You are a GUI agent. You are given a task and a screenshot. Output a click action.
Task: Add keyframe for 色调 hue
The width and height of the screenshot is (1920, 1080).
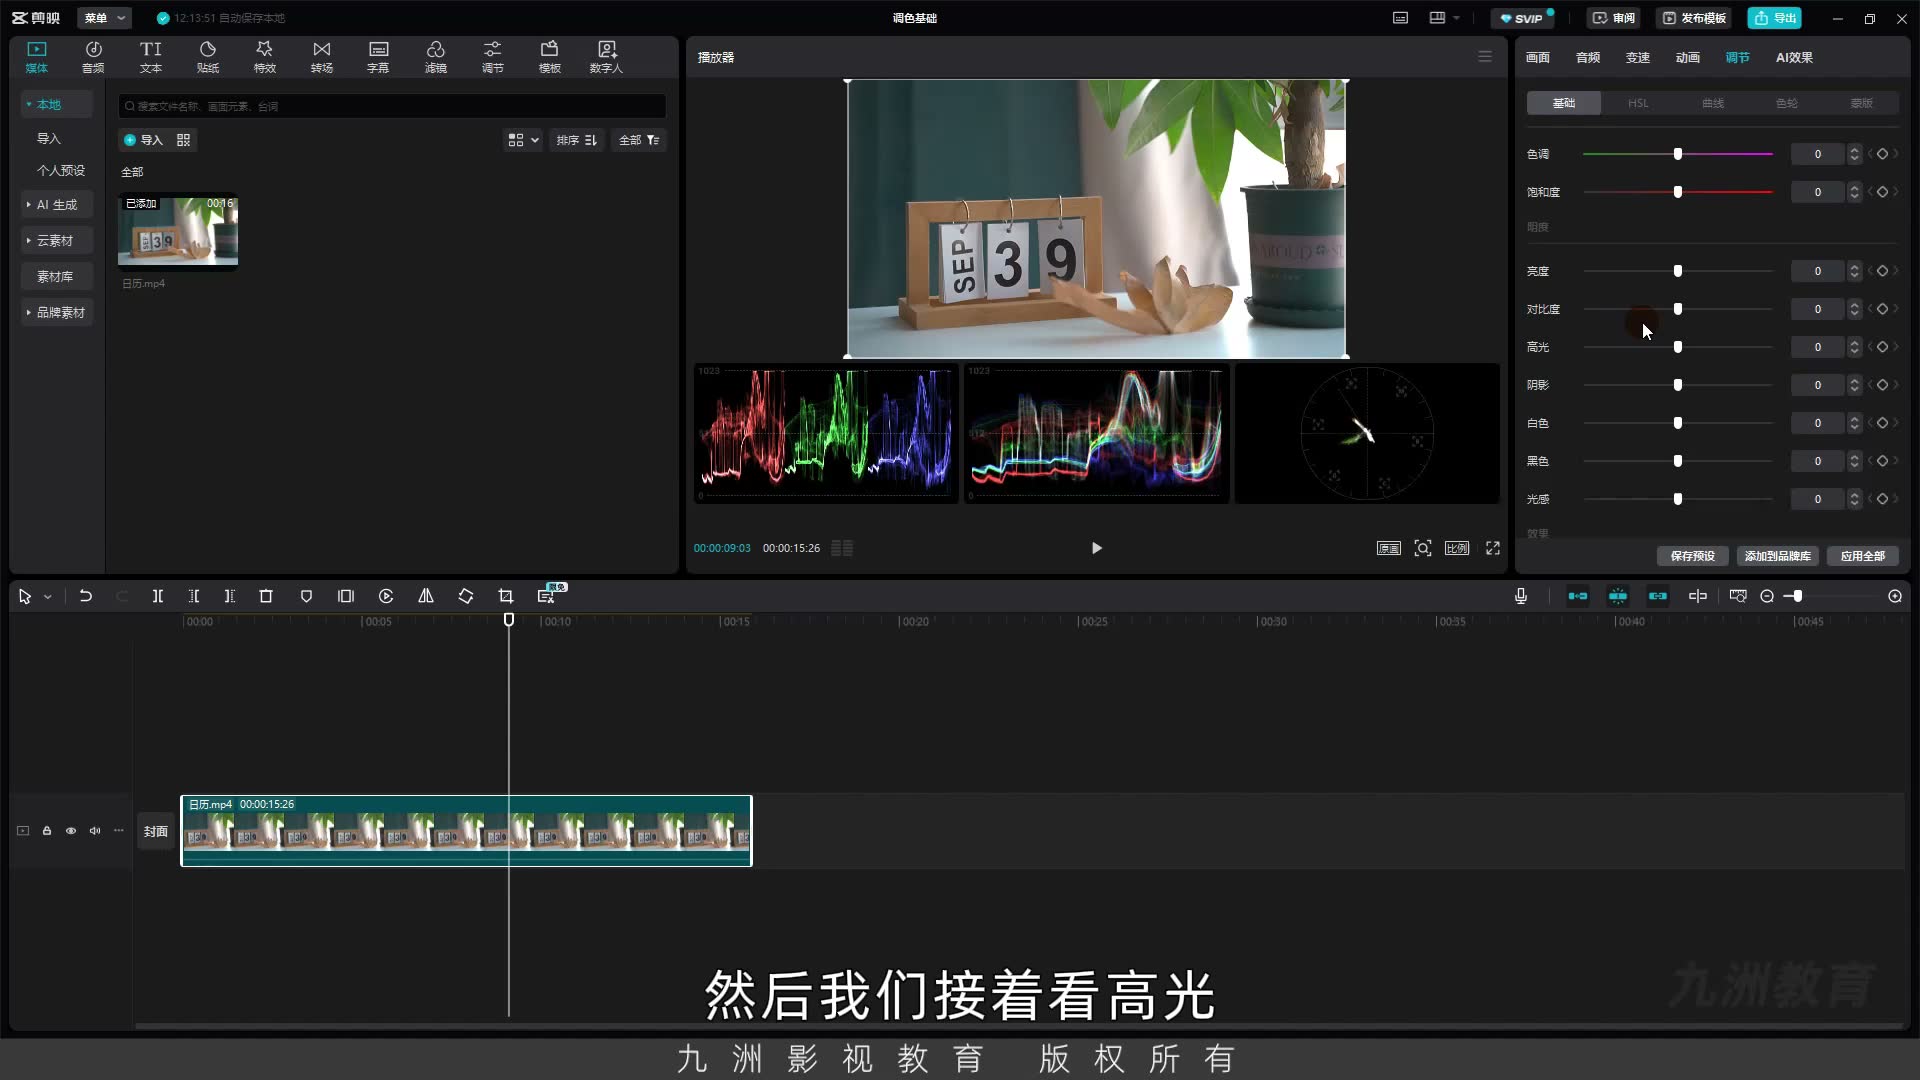pos(1882,154)
